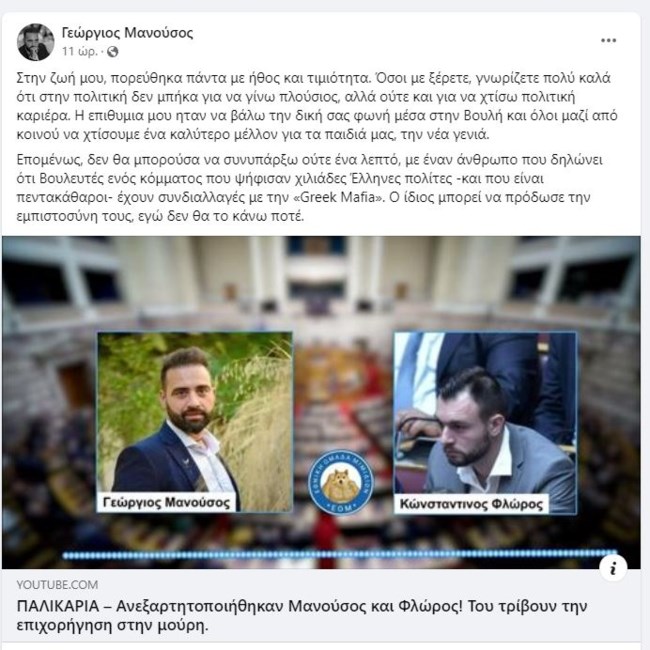
Task: Click the 'Γεώργιος Μανούσος' caption label on image
Action: [166, 502]
